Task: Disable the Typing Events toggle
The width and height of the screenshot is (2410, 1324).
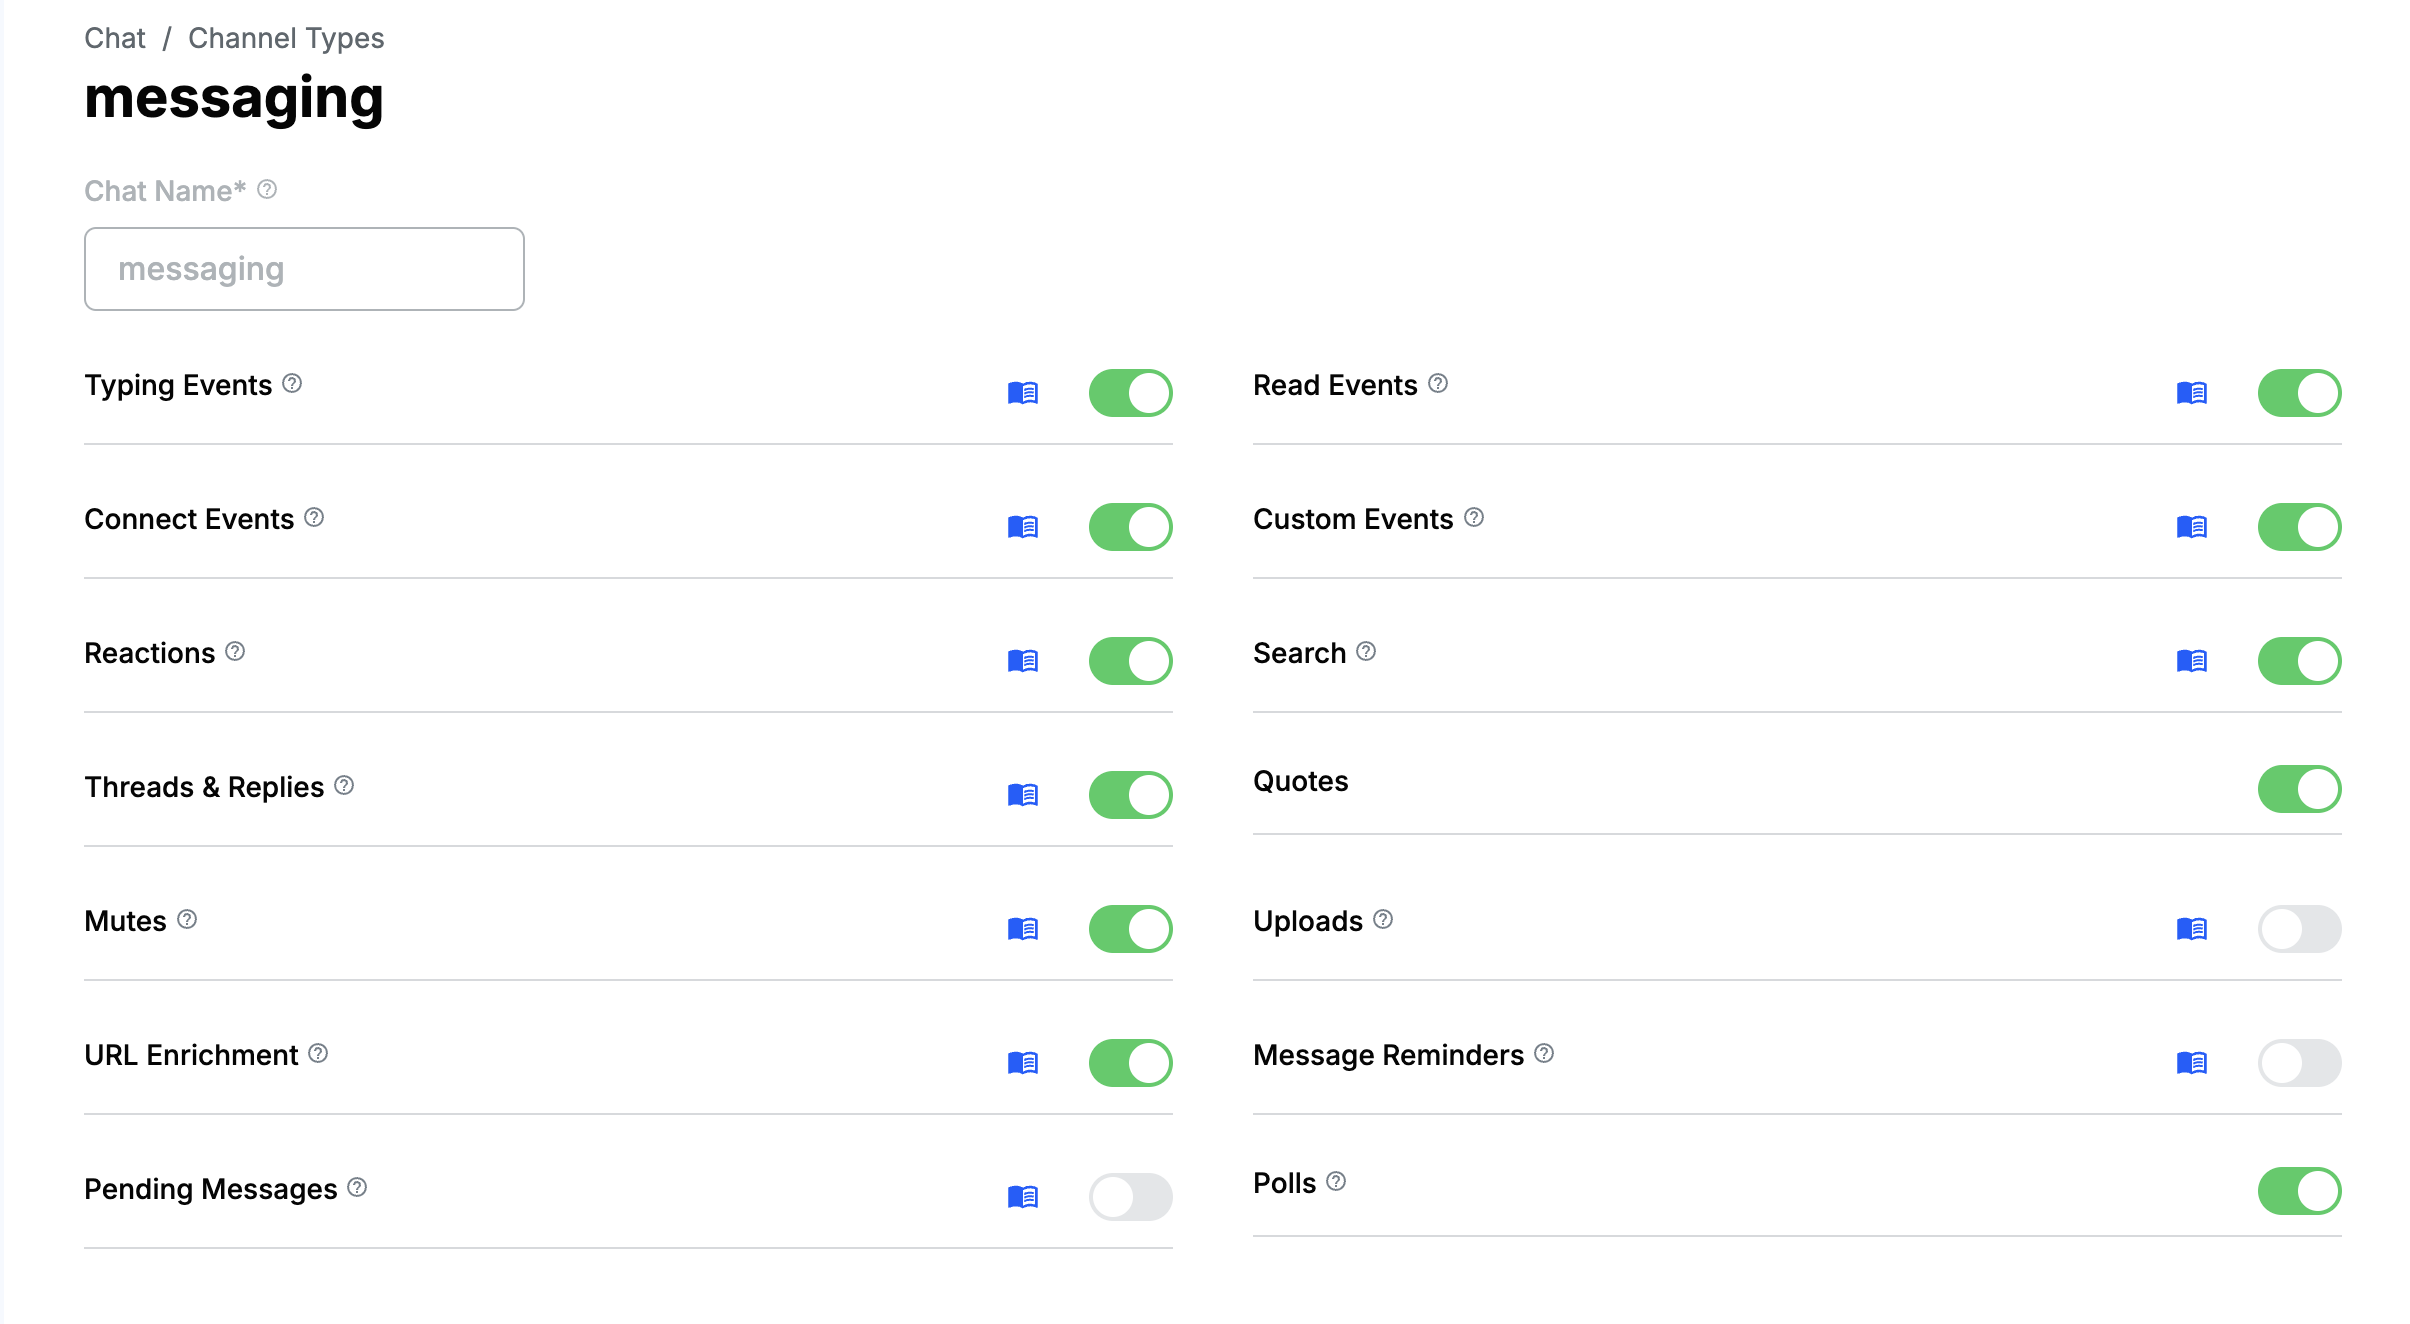Action: pyautogui.click(x=1130, y=393)
